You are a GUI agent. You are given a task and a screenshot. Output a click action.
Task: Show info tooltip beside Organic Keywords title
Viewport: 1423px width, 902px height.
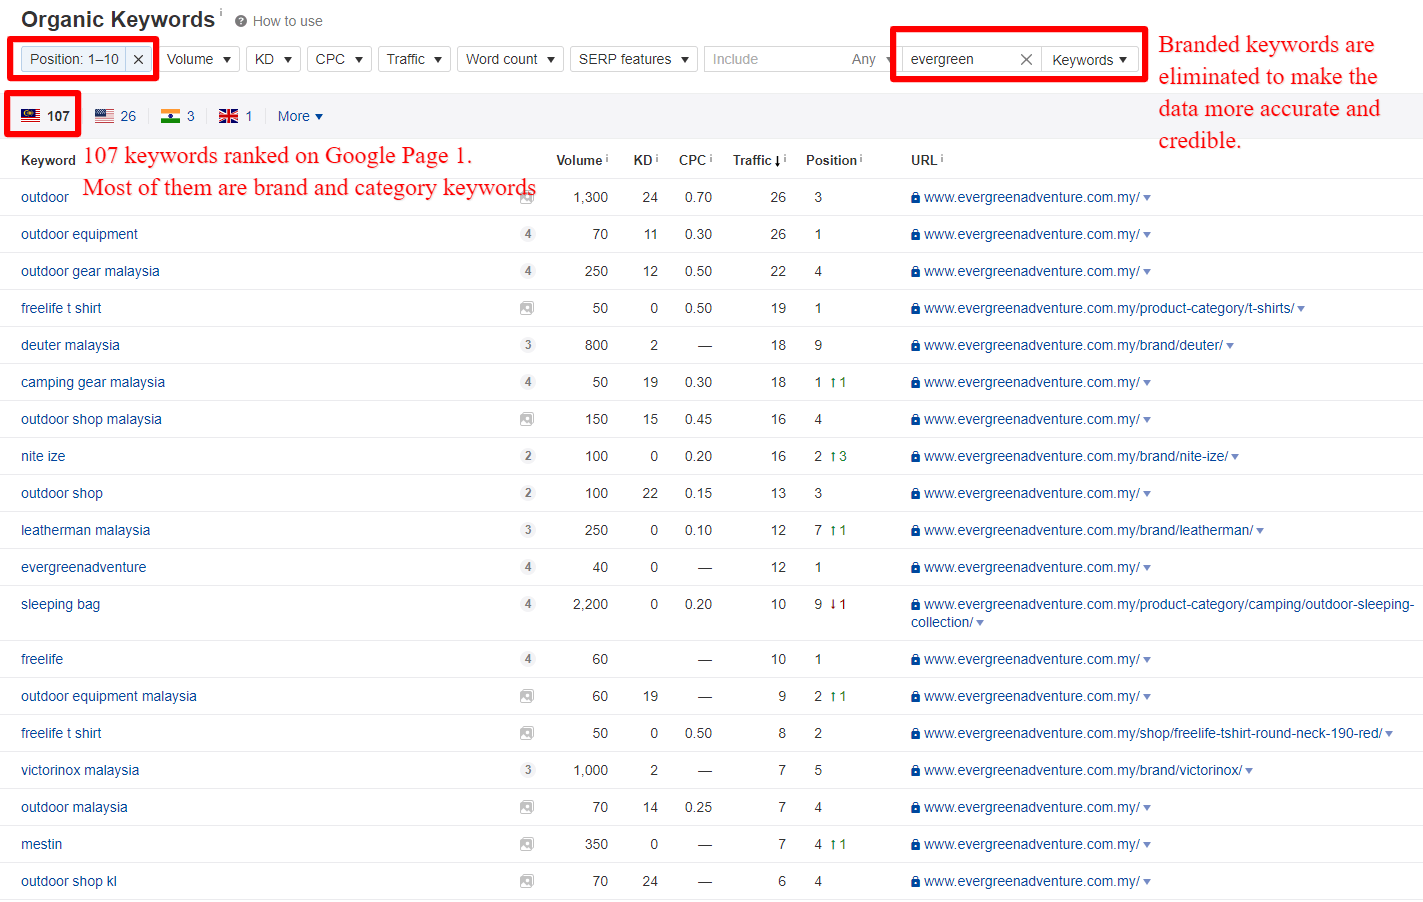point(221,13)
